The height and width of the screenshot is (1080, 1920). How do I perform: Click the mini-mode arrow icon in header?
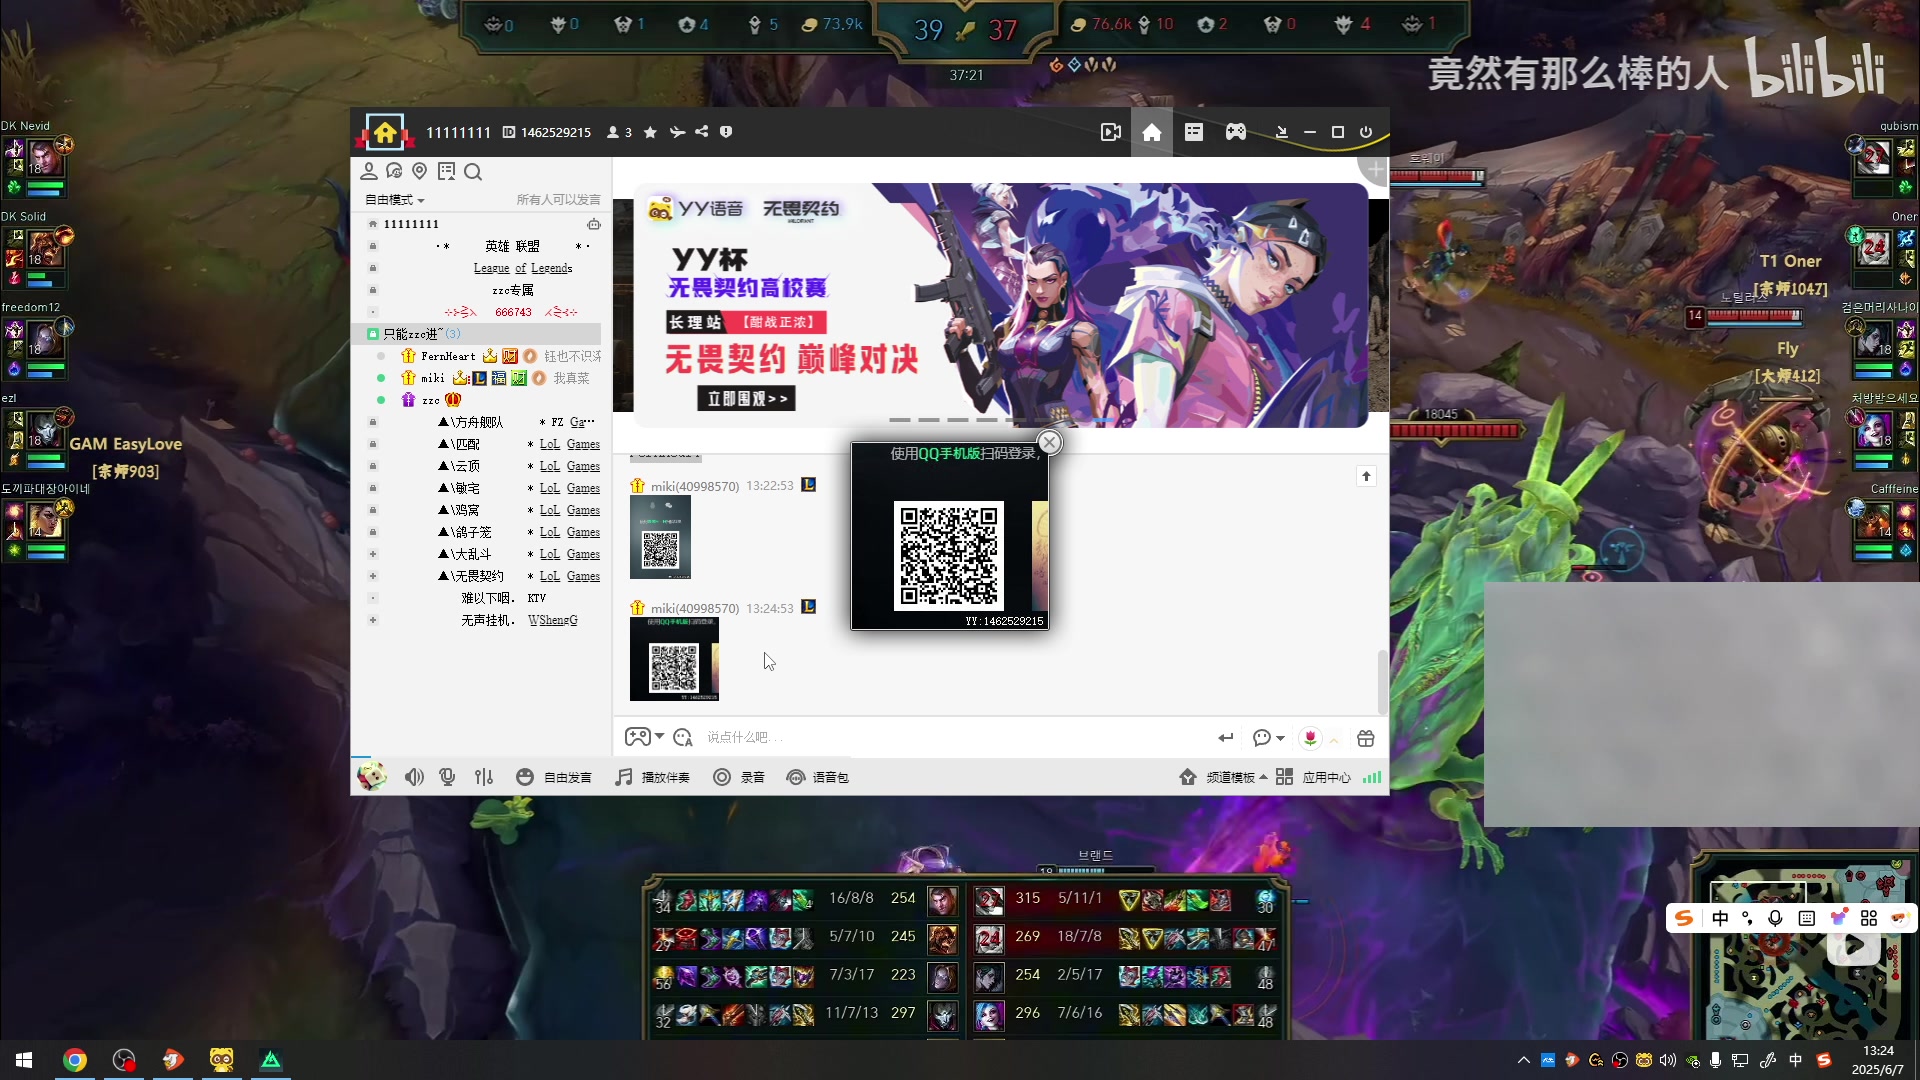click(x=1282, y=132)
